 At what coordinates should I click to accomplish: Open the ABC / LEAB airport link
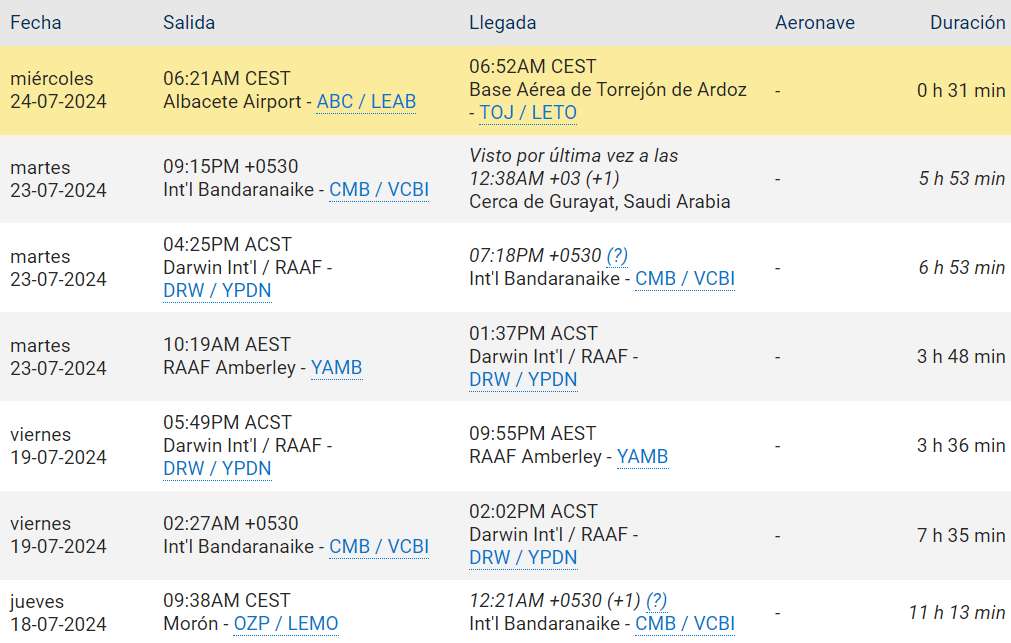click(x=366, y=102)
